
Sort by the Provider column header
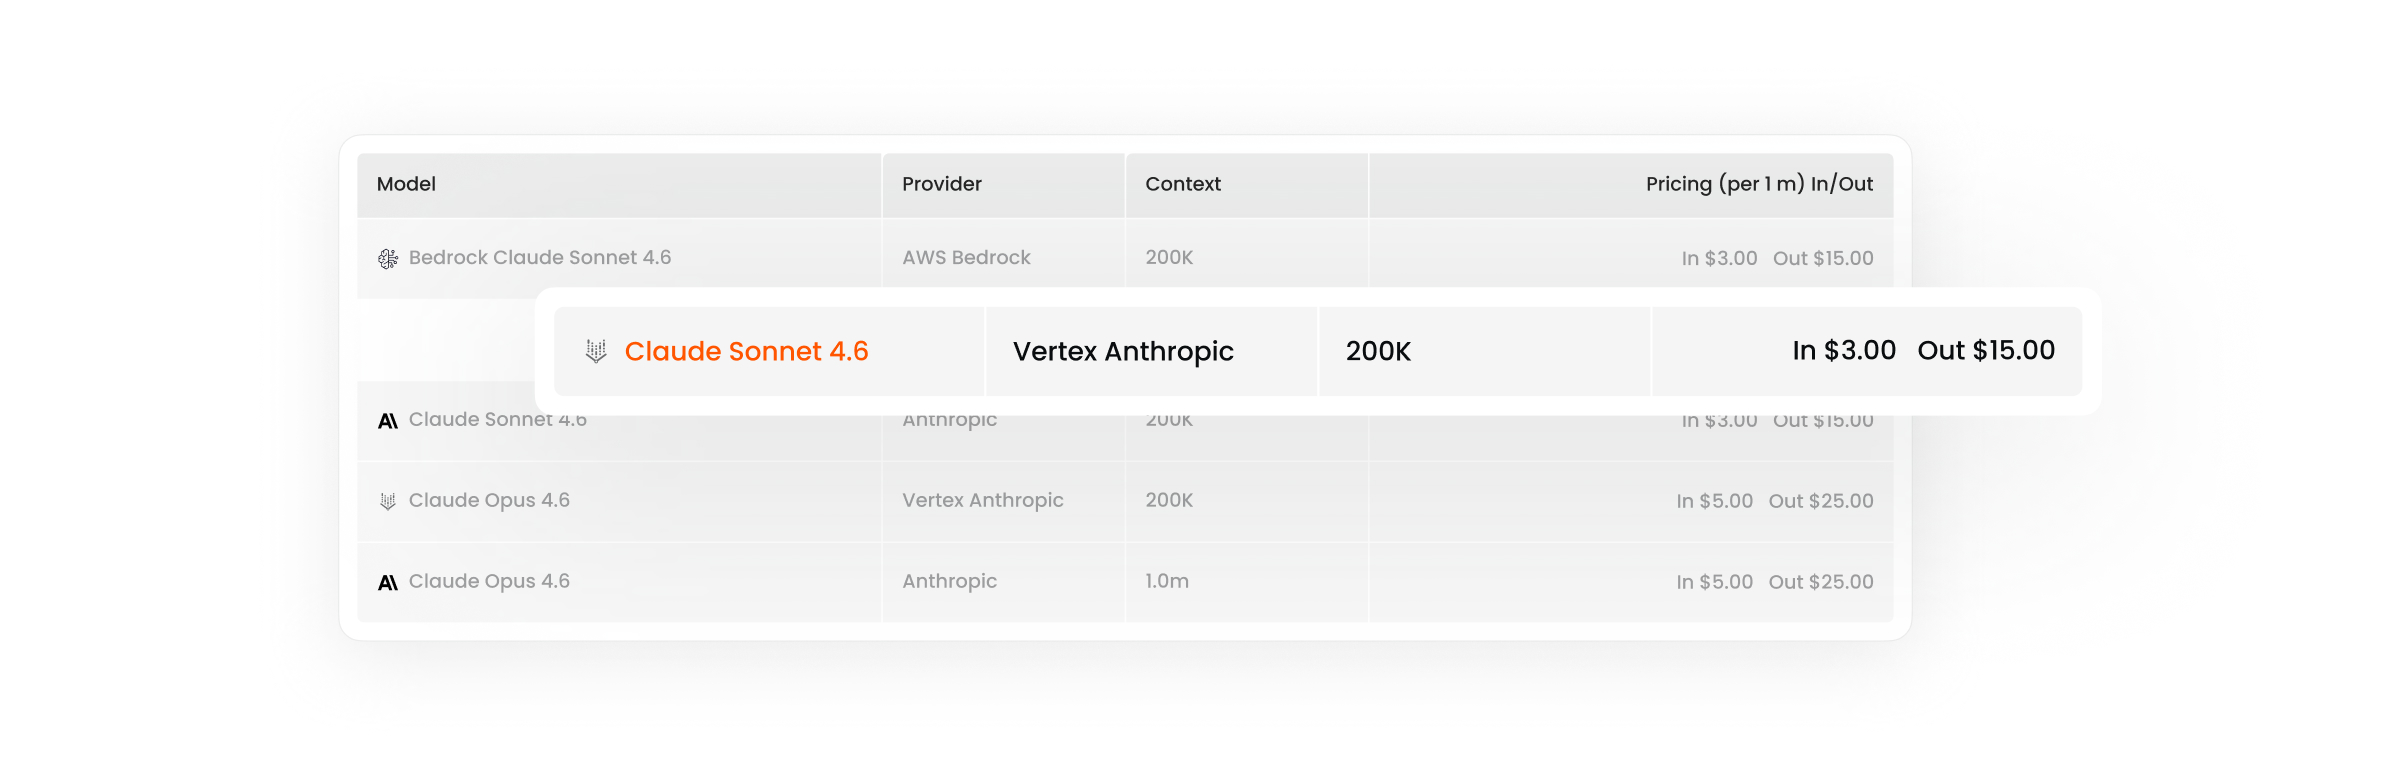point(942,184)
